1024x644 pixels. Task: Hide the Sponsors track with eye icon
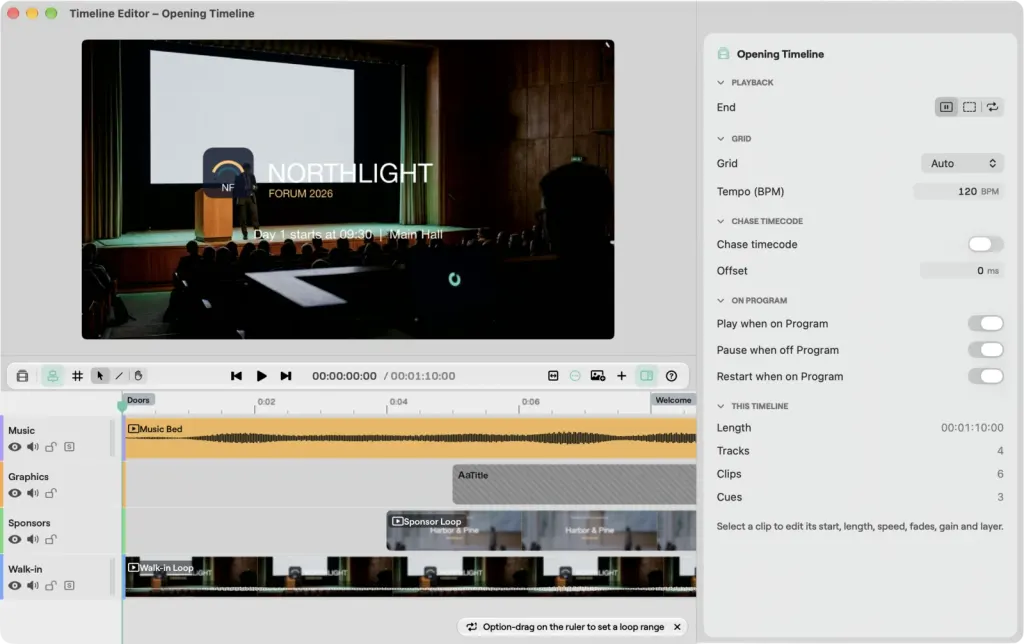(x=14, y=539)
